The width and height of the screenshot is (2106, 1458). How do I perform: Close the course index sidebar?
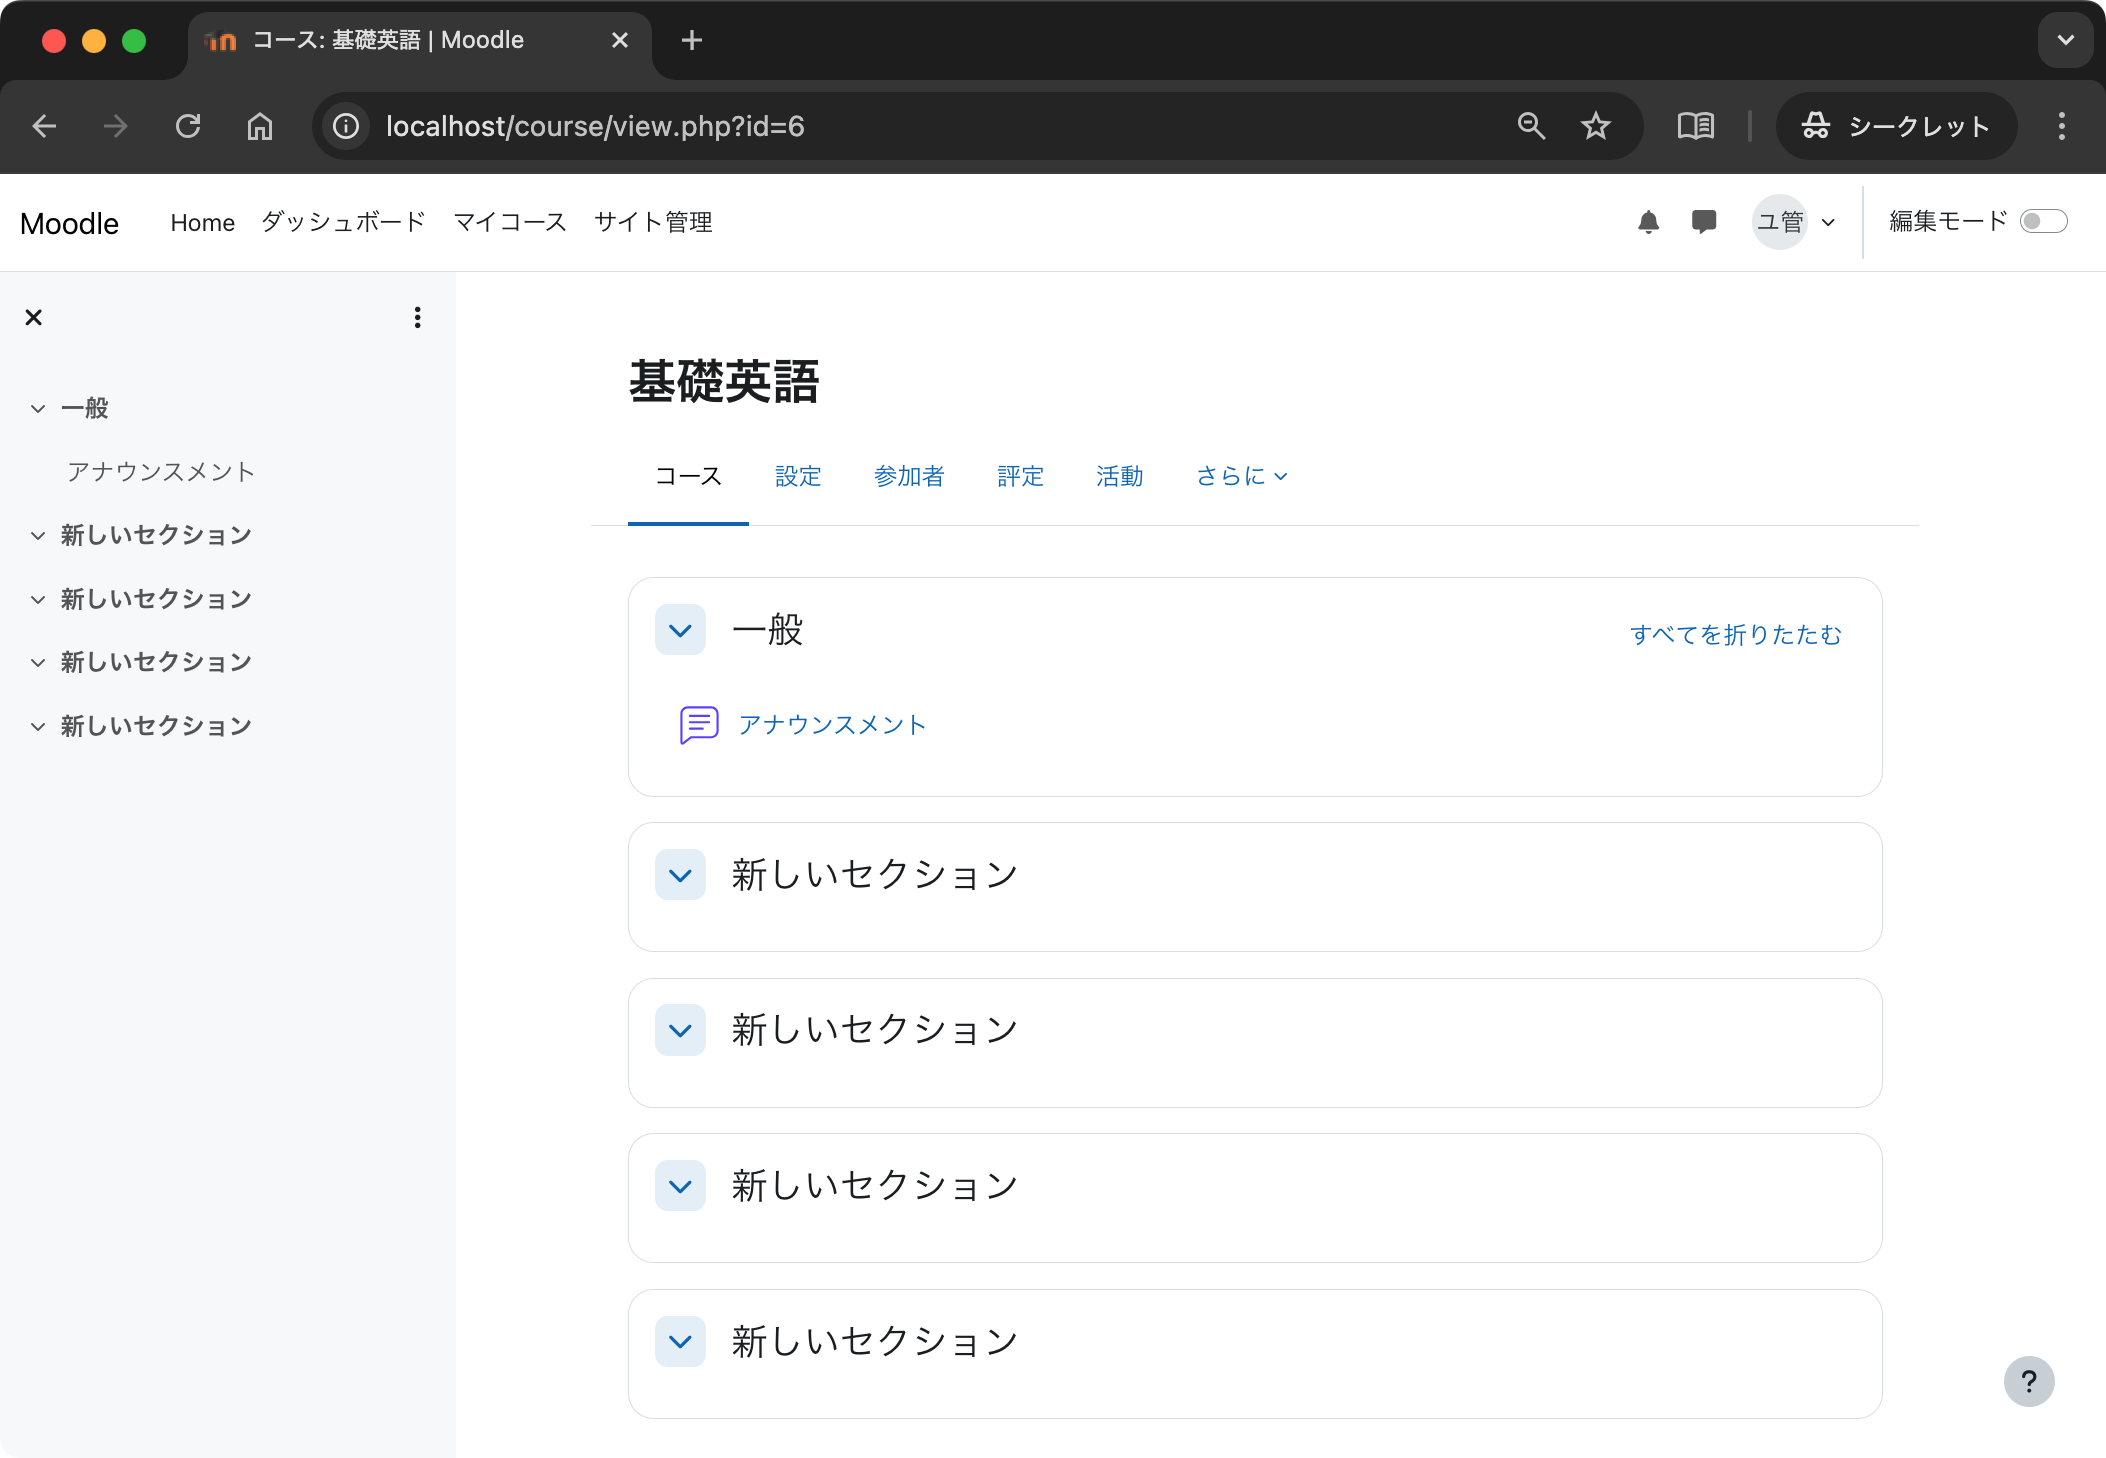[33, 317]
